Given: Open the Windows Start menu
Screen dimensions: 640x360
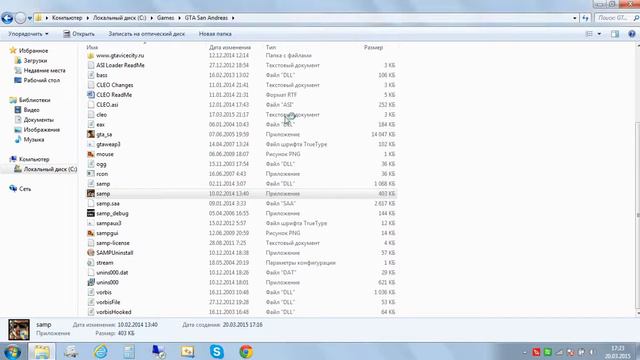Looking at the screenshot, I should 12,351.
